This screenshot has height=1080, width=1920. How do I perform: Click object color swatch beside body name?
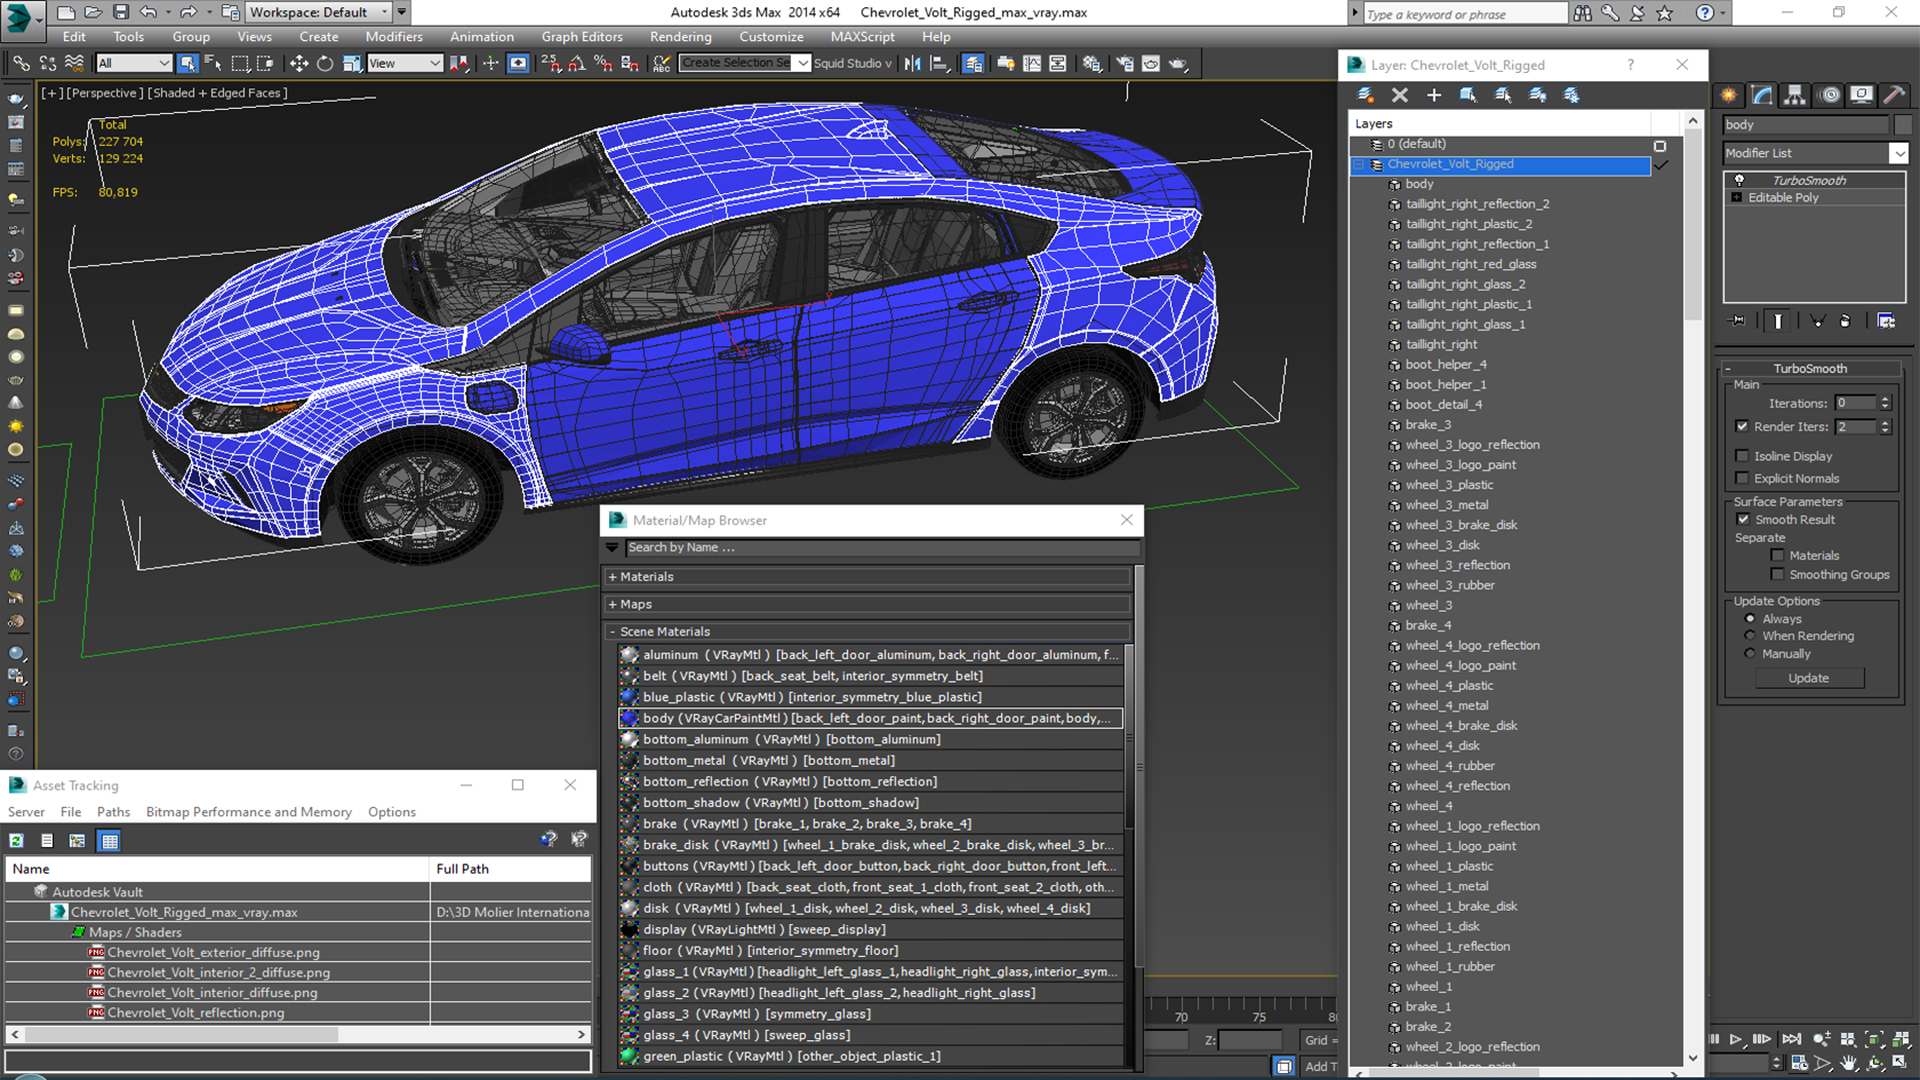[1902, 125]
